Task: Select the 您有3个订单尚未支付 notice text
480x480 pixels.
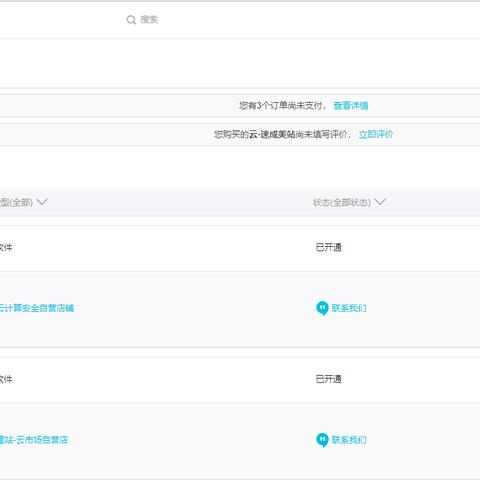Action: pyautogui.click(x=283, y=106)
